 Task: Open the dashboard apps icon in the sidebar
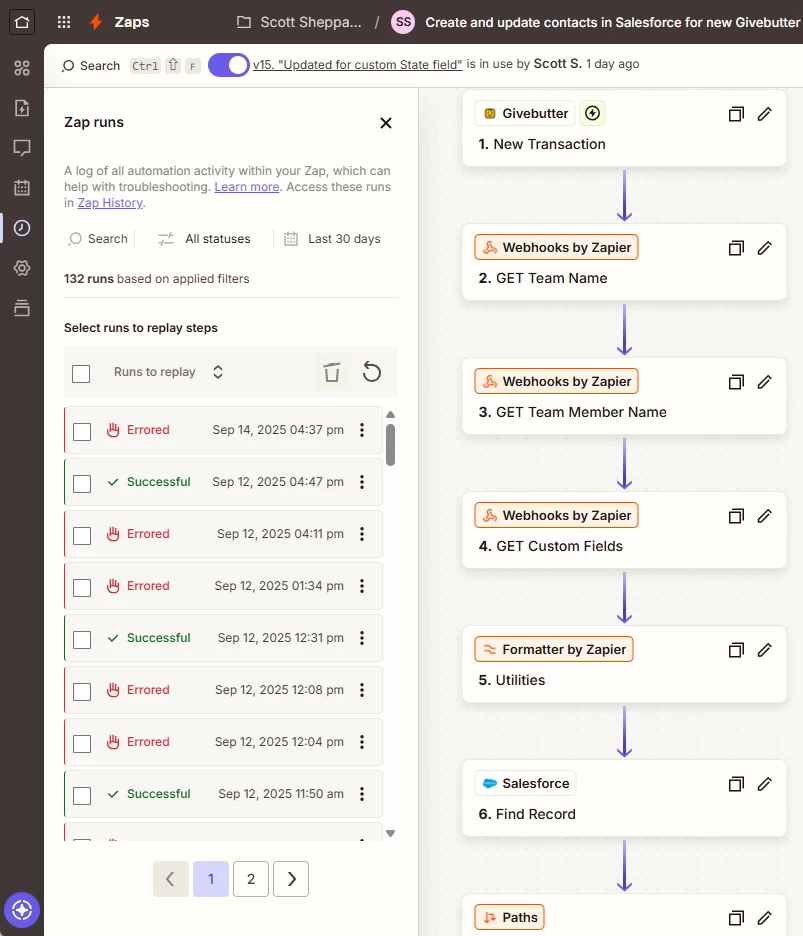[x=22, y=68]
